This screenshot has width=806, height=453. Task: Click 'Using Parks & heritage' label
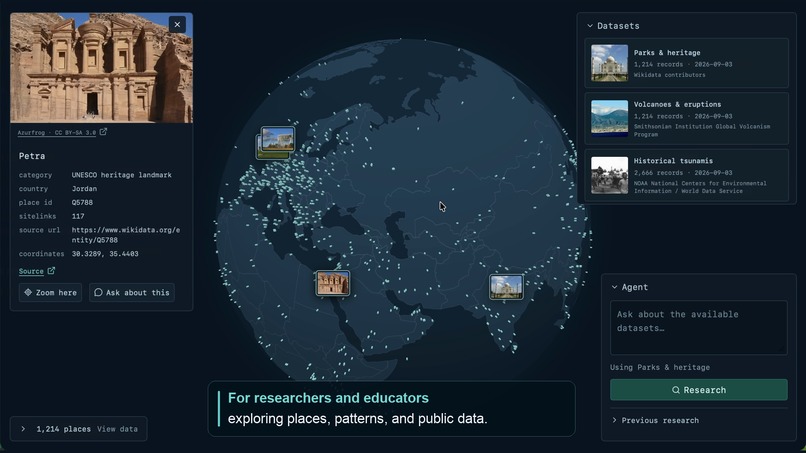[660, 367]
